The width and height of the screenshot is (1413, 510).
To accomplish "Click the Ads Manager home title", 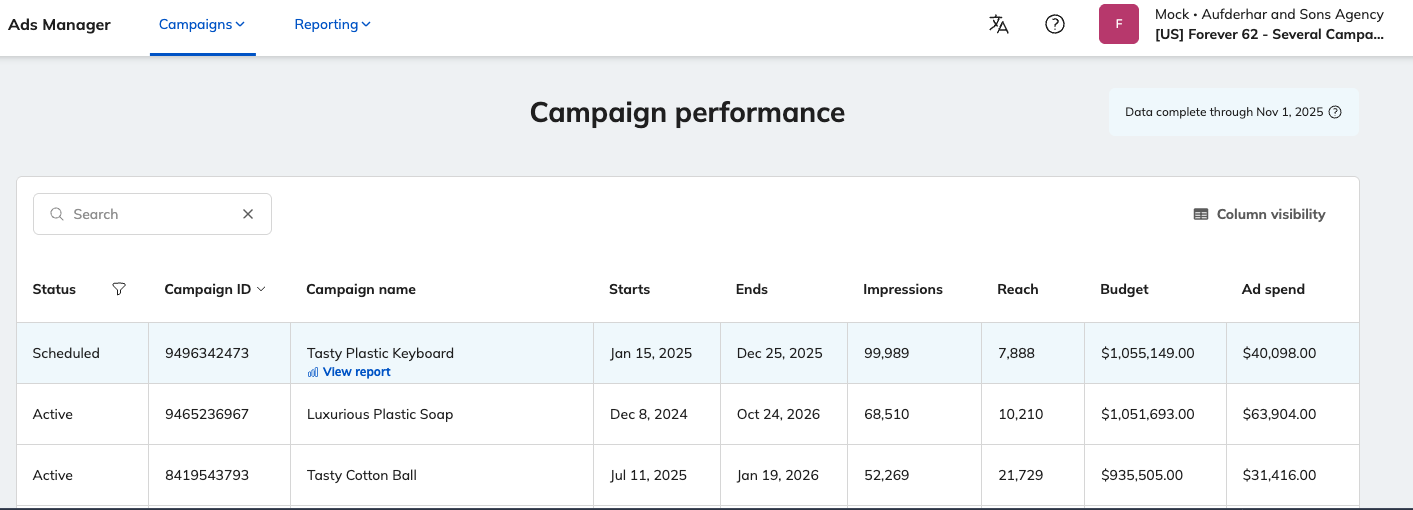I will coord(60,24).
